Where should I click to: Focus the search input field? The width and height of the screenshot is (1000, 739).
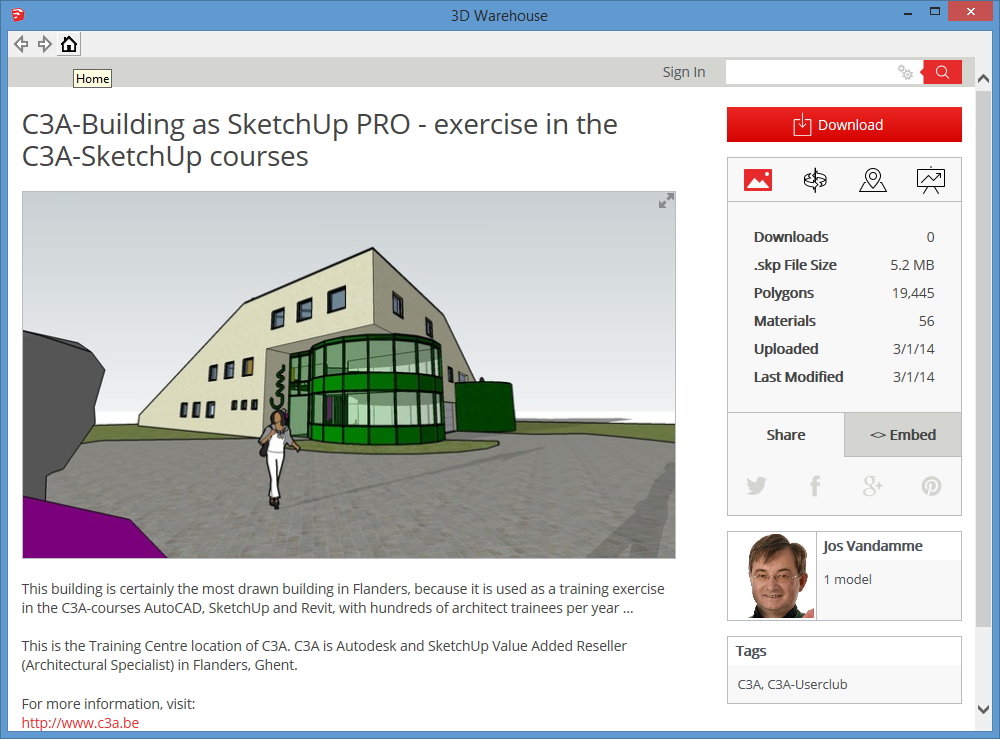[x=810, y=72]
